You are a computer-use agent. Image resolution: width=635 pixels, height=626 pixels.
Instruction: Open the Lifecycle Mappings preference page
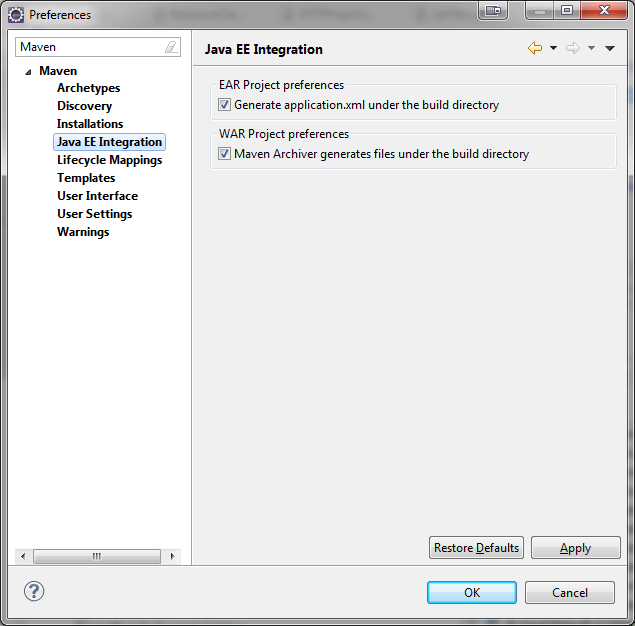click(x=109, y=160)
